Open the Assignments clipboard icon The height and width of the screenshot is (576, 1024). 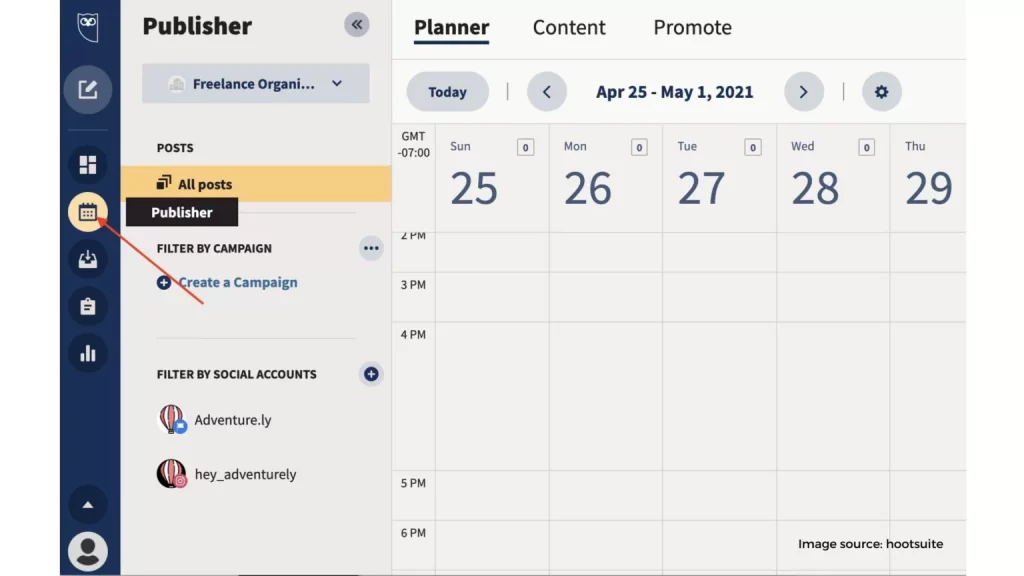click(88, 306)
